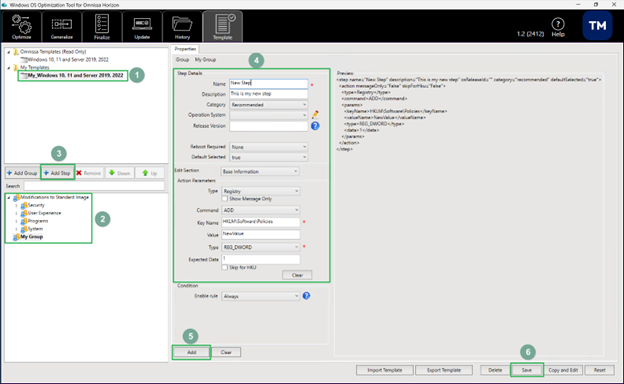Expand the User Experience tree node
Screen dimensions: 624x384
(x=16, y=213)
